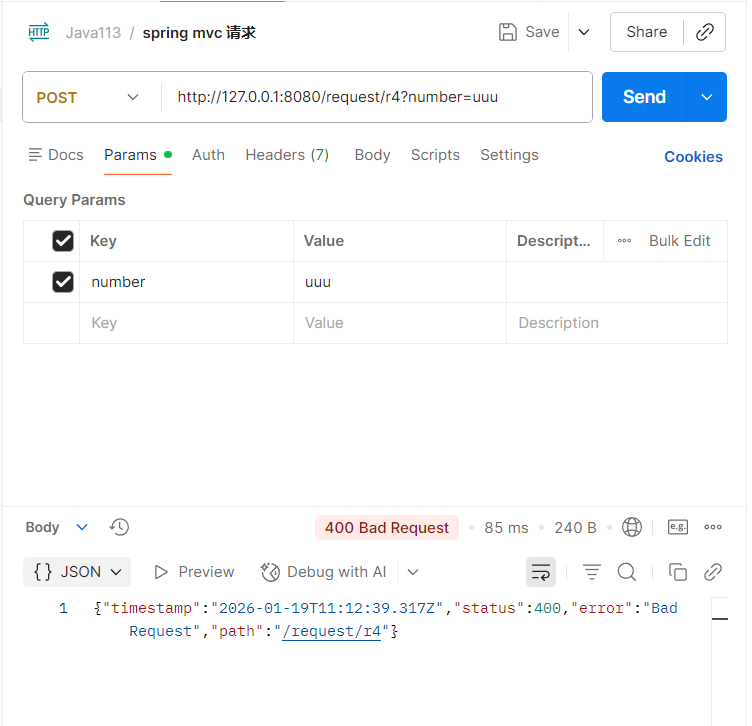Toggle select-all params checkbox in header
The height and width of the screenshot is (726, 752).
63,241
